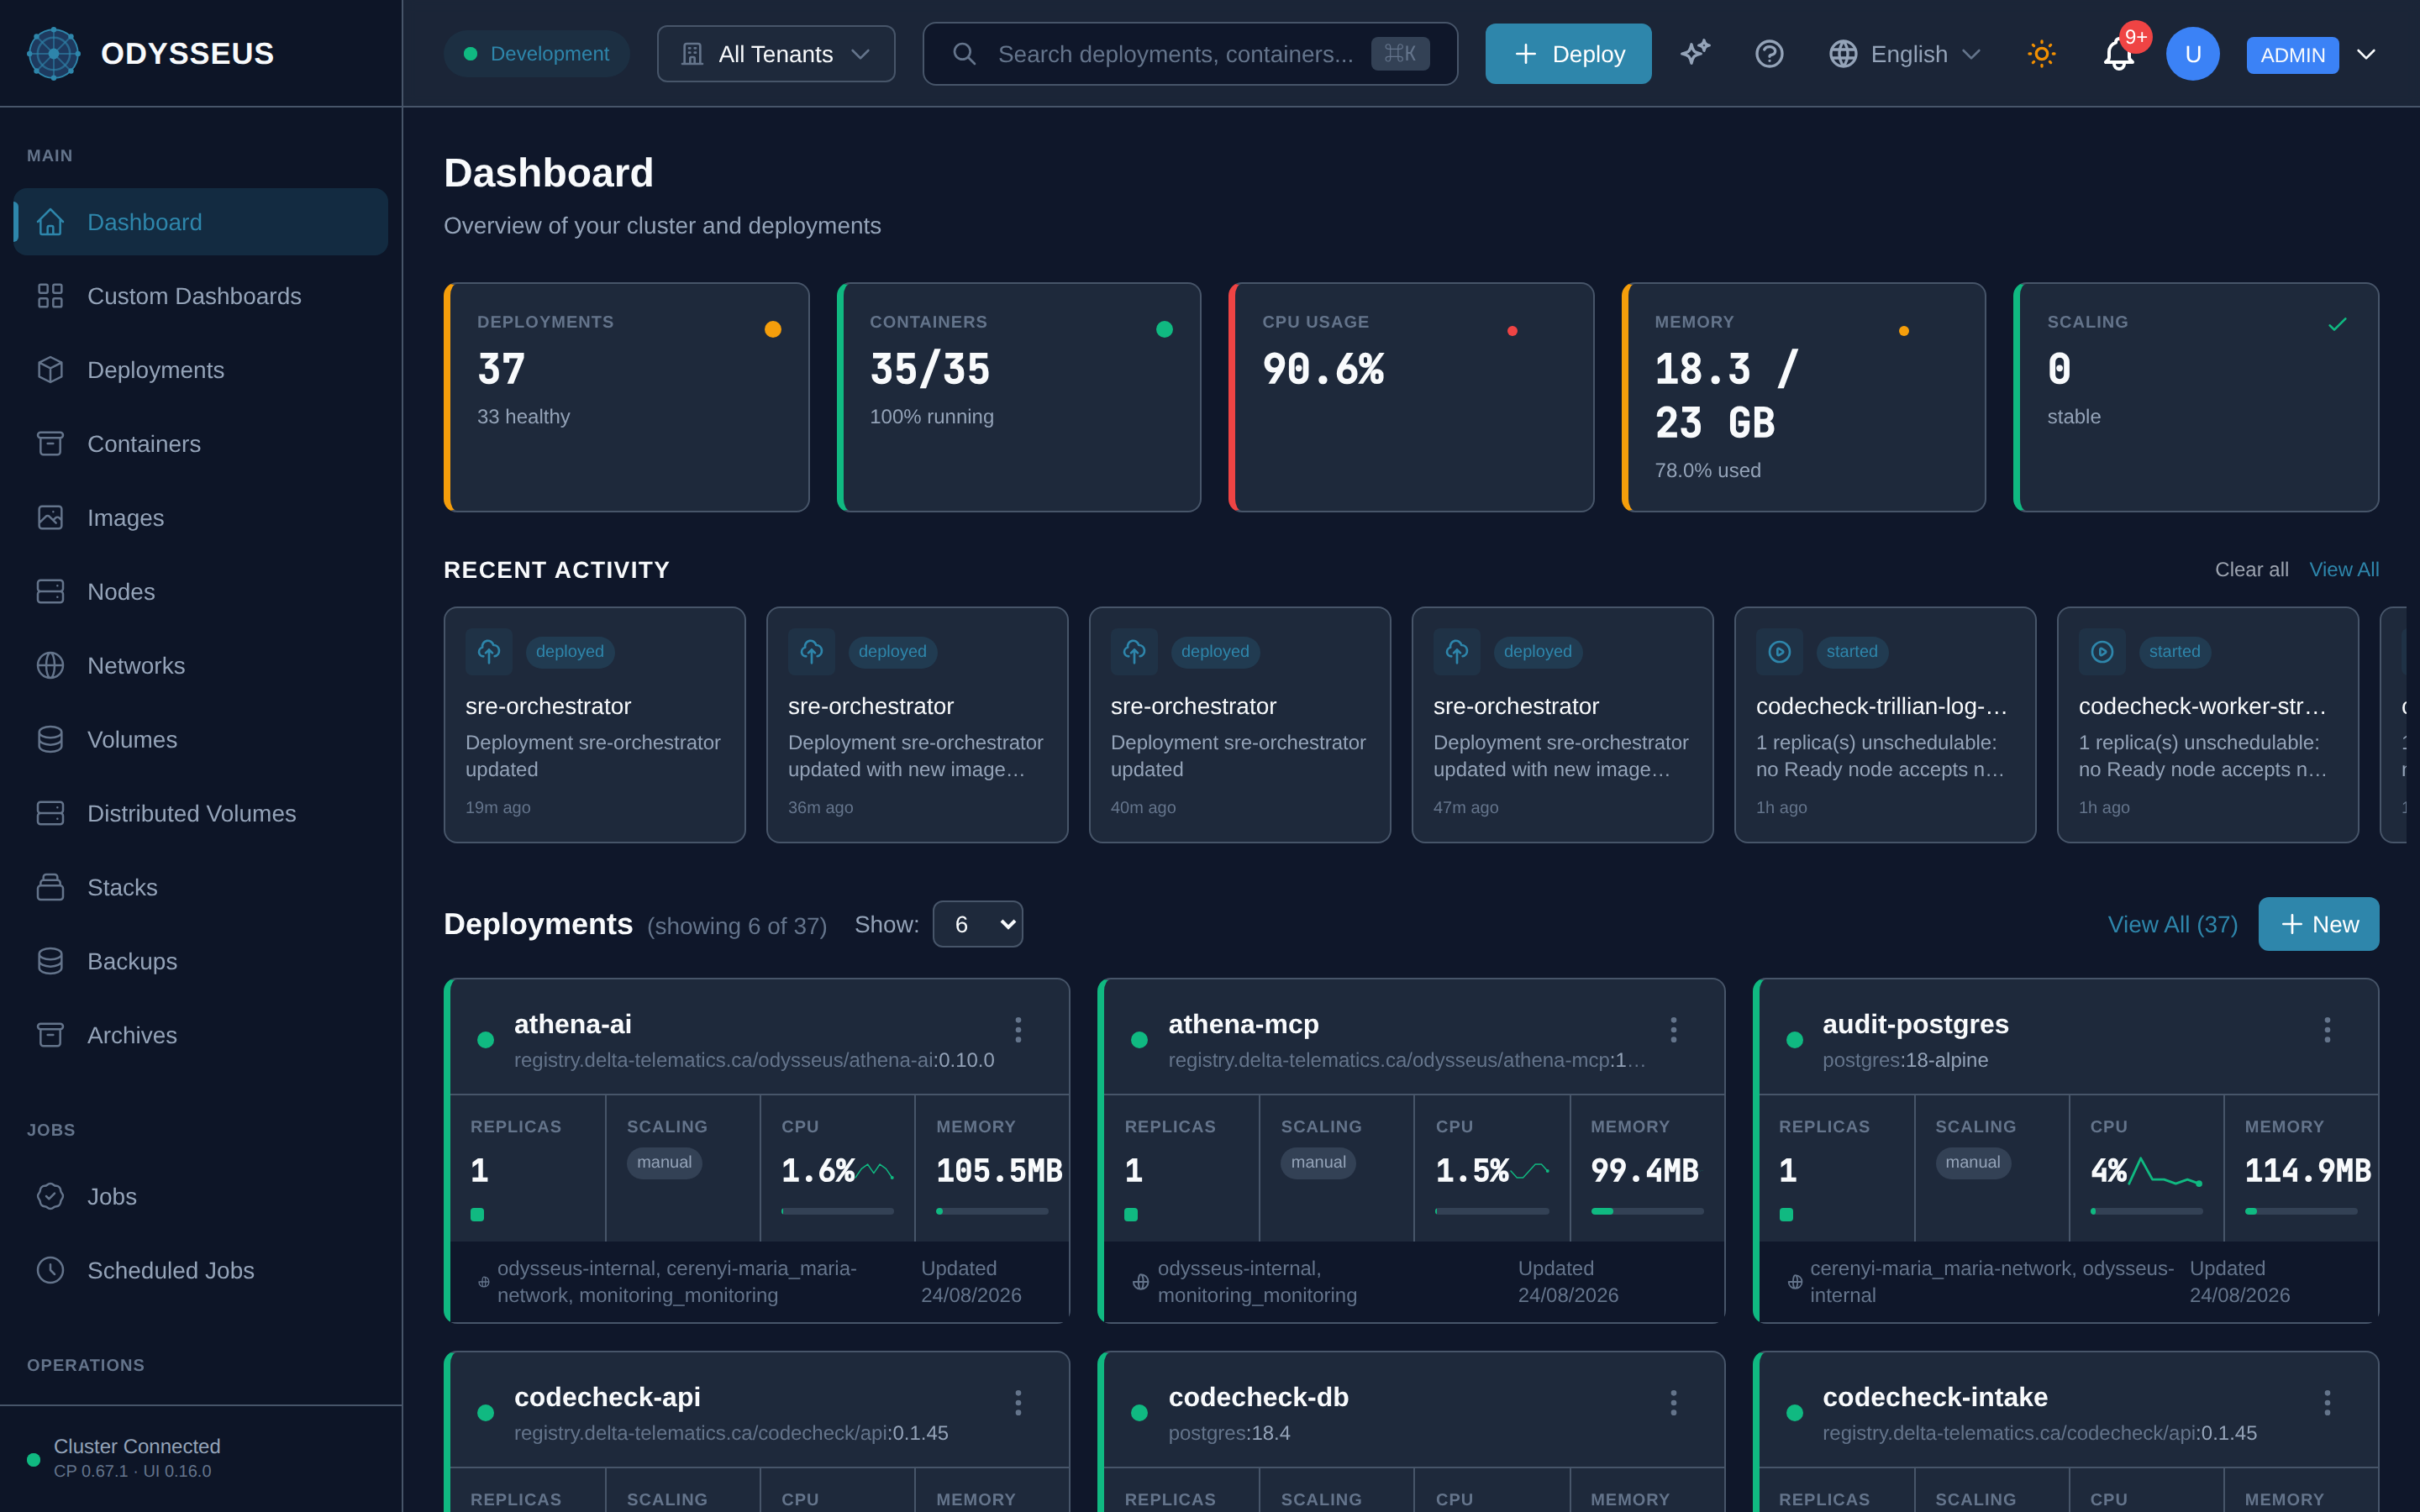Open athena-ai three-dot options menu
The image size is (2420, 1512).
pos(1018,1030)
